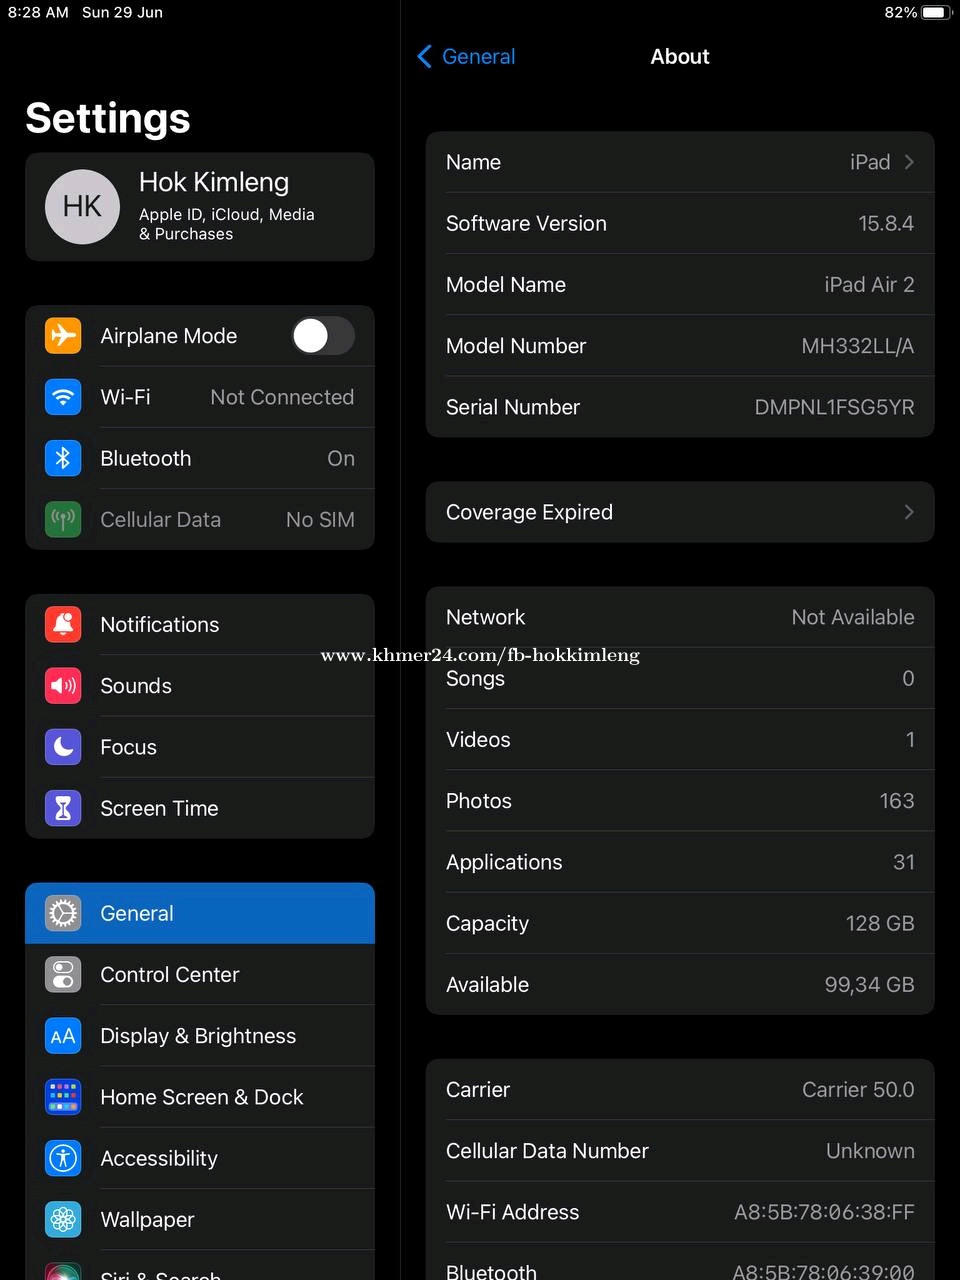Tap the Network Not Available value
This screenshot has height=1280, width=960.
[x=853, y=617]
